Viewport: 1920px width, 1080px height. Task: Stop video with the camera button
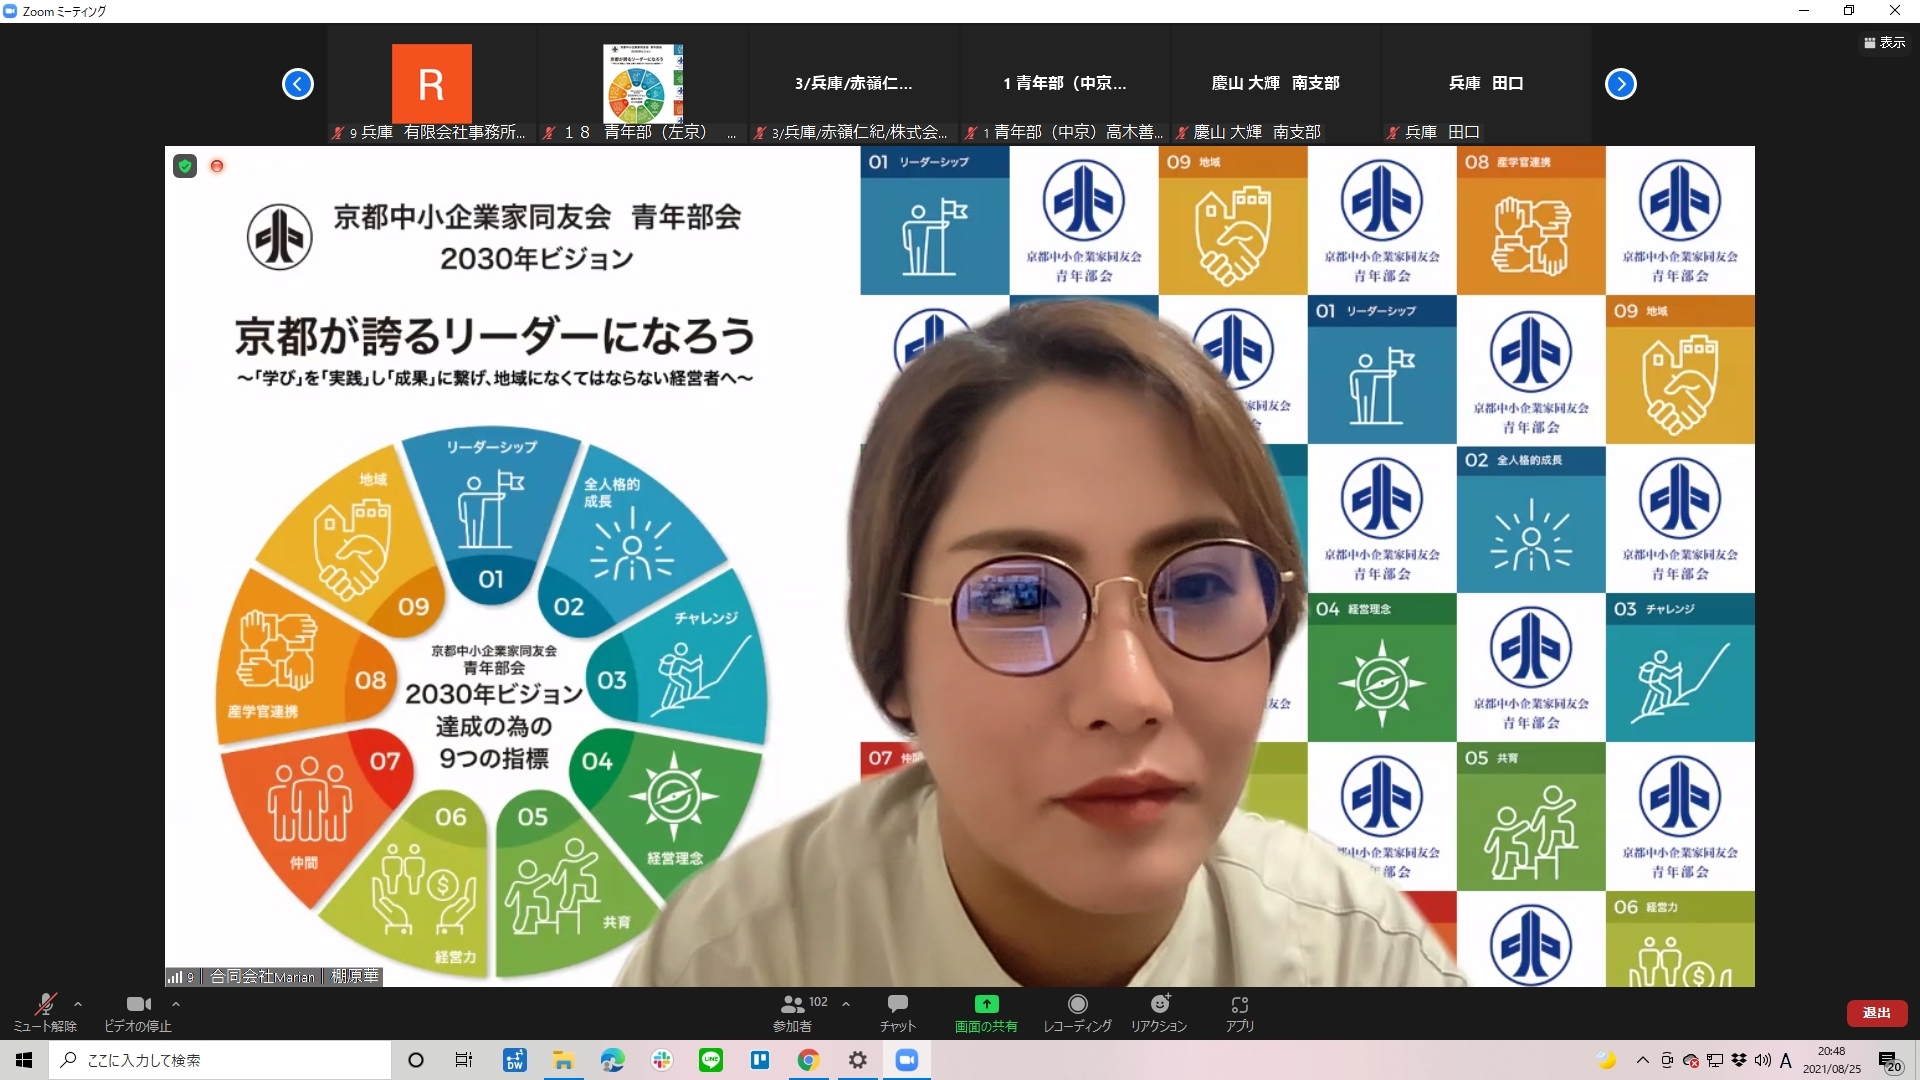coord(138,1012)
